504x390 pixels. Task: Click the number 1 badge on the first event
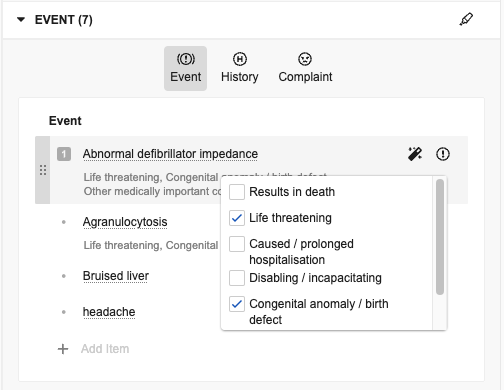click(x=64, y=154)
